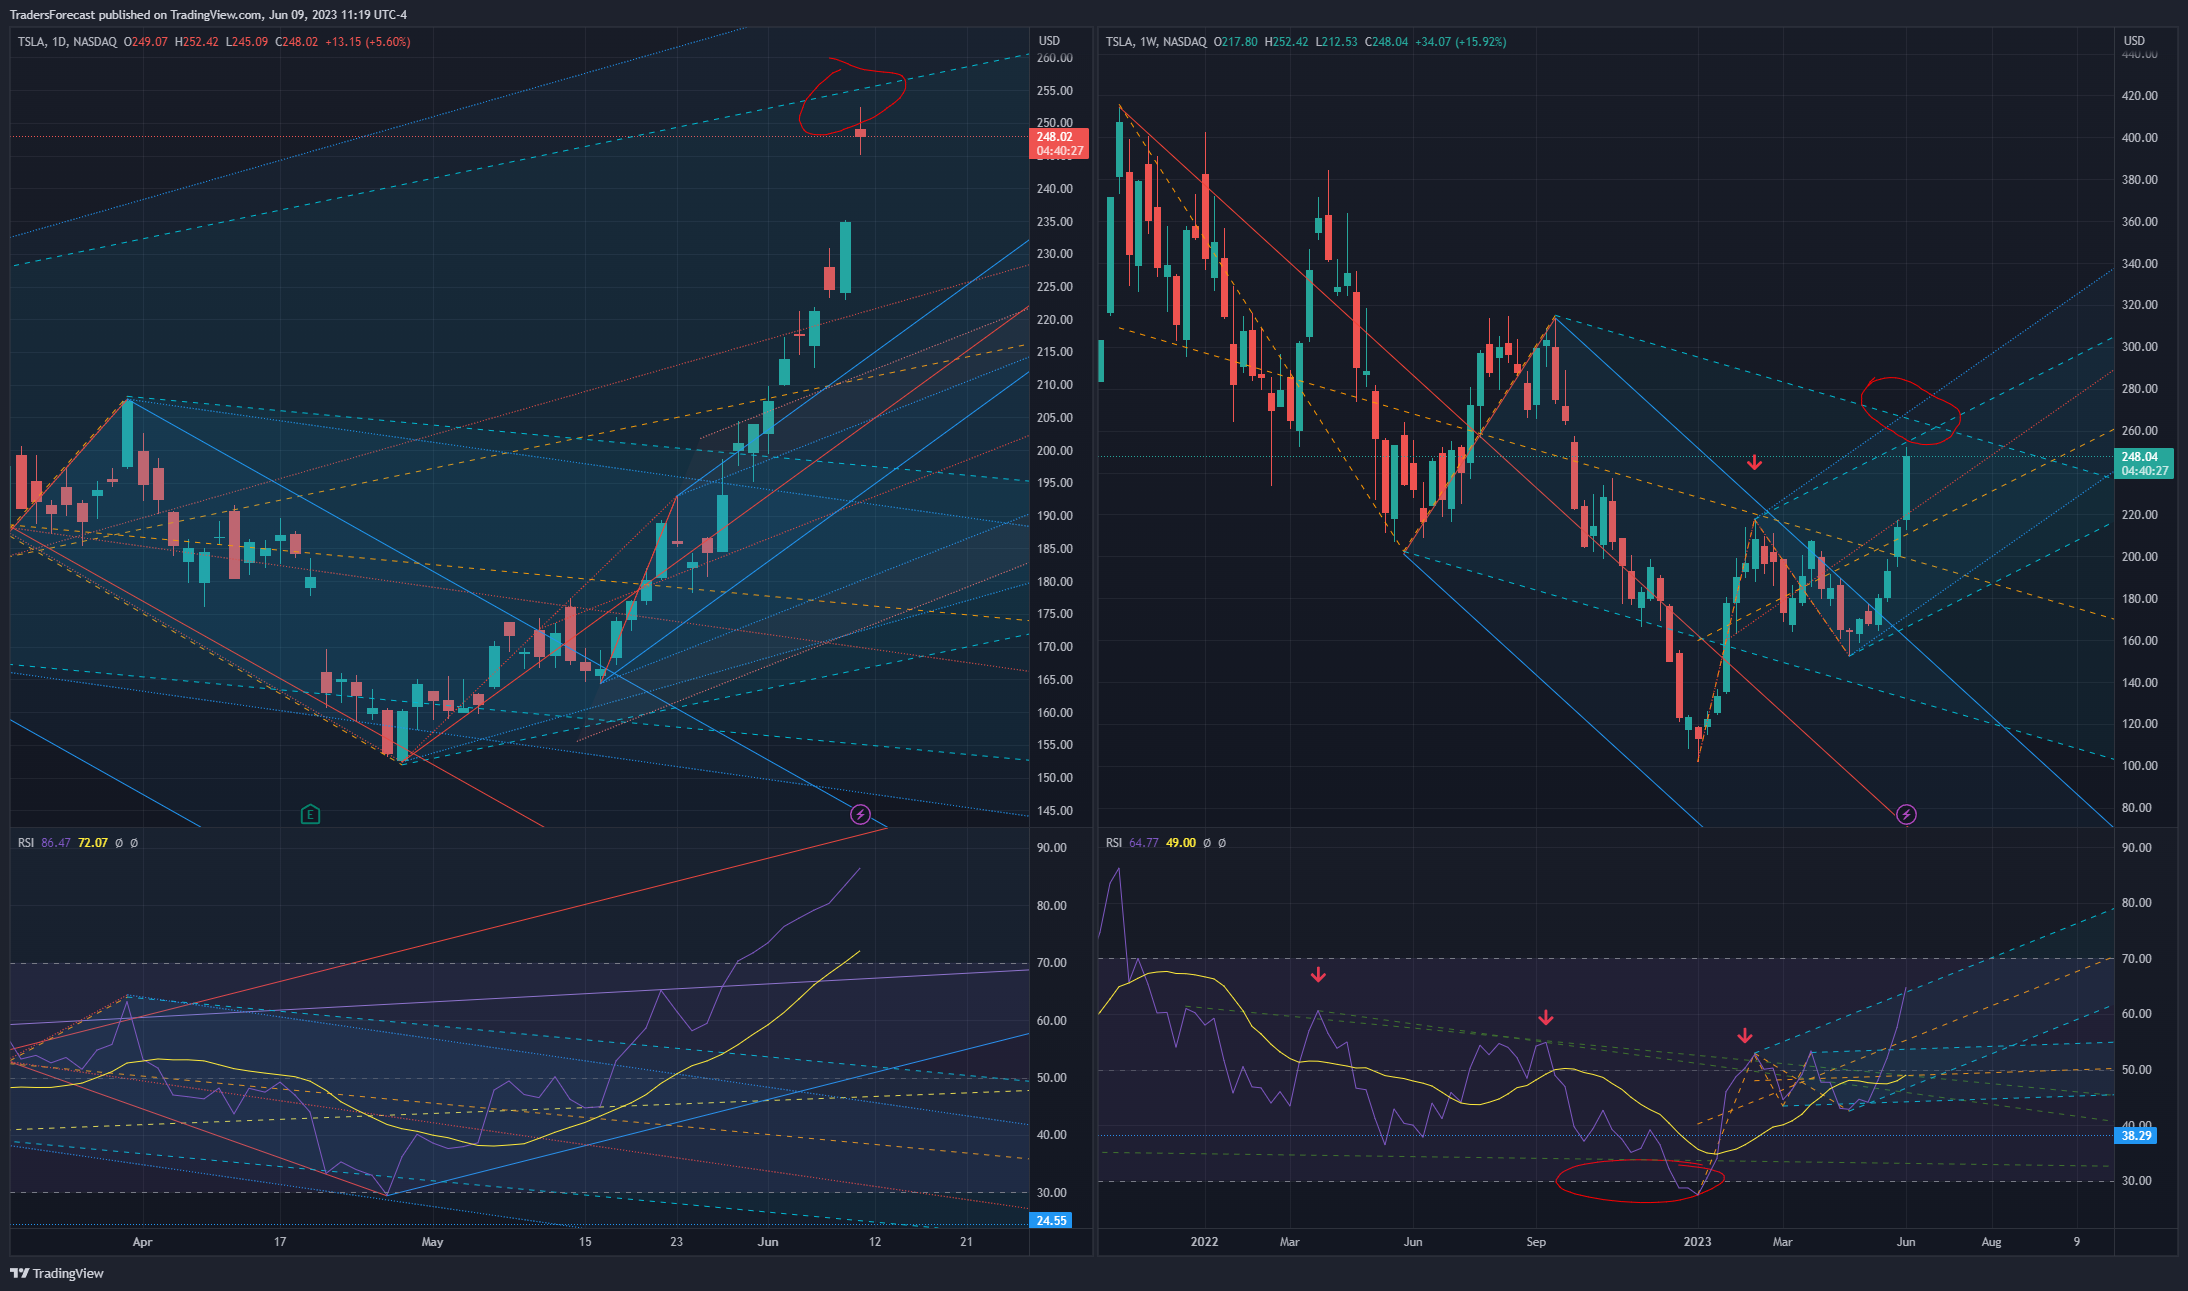Viewport: 2188px width, 1291px height.
Task: Click the lightning bolt icon on daily chart
Action: pyautogui.click(x=860, y=814)
